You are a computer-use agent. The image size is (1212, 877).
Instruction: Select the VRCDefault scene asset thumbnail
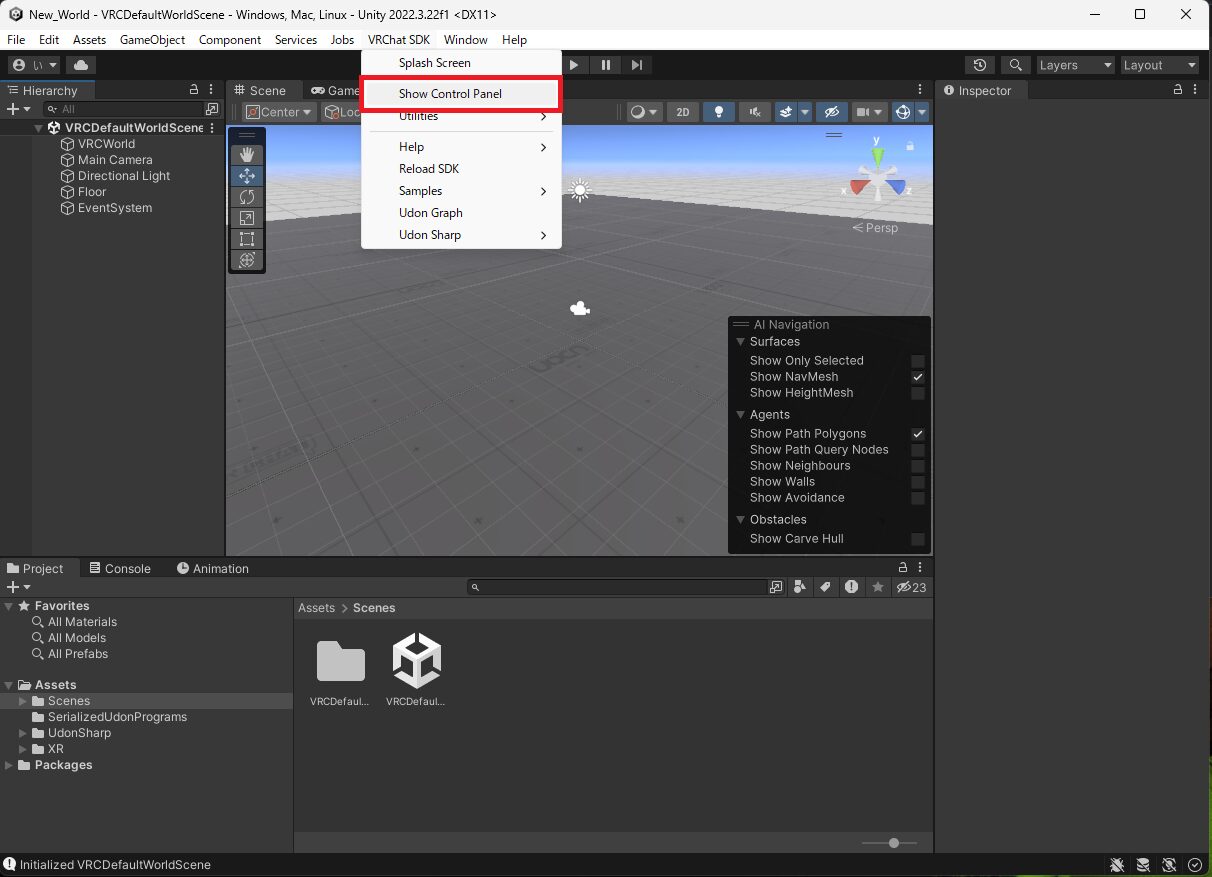click(x=415, y=660)
